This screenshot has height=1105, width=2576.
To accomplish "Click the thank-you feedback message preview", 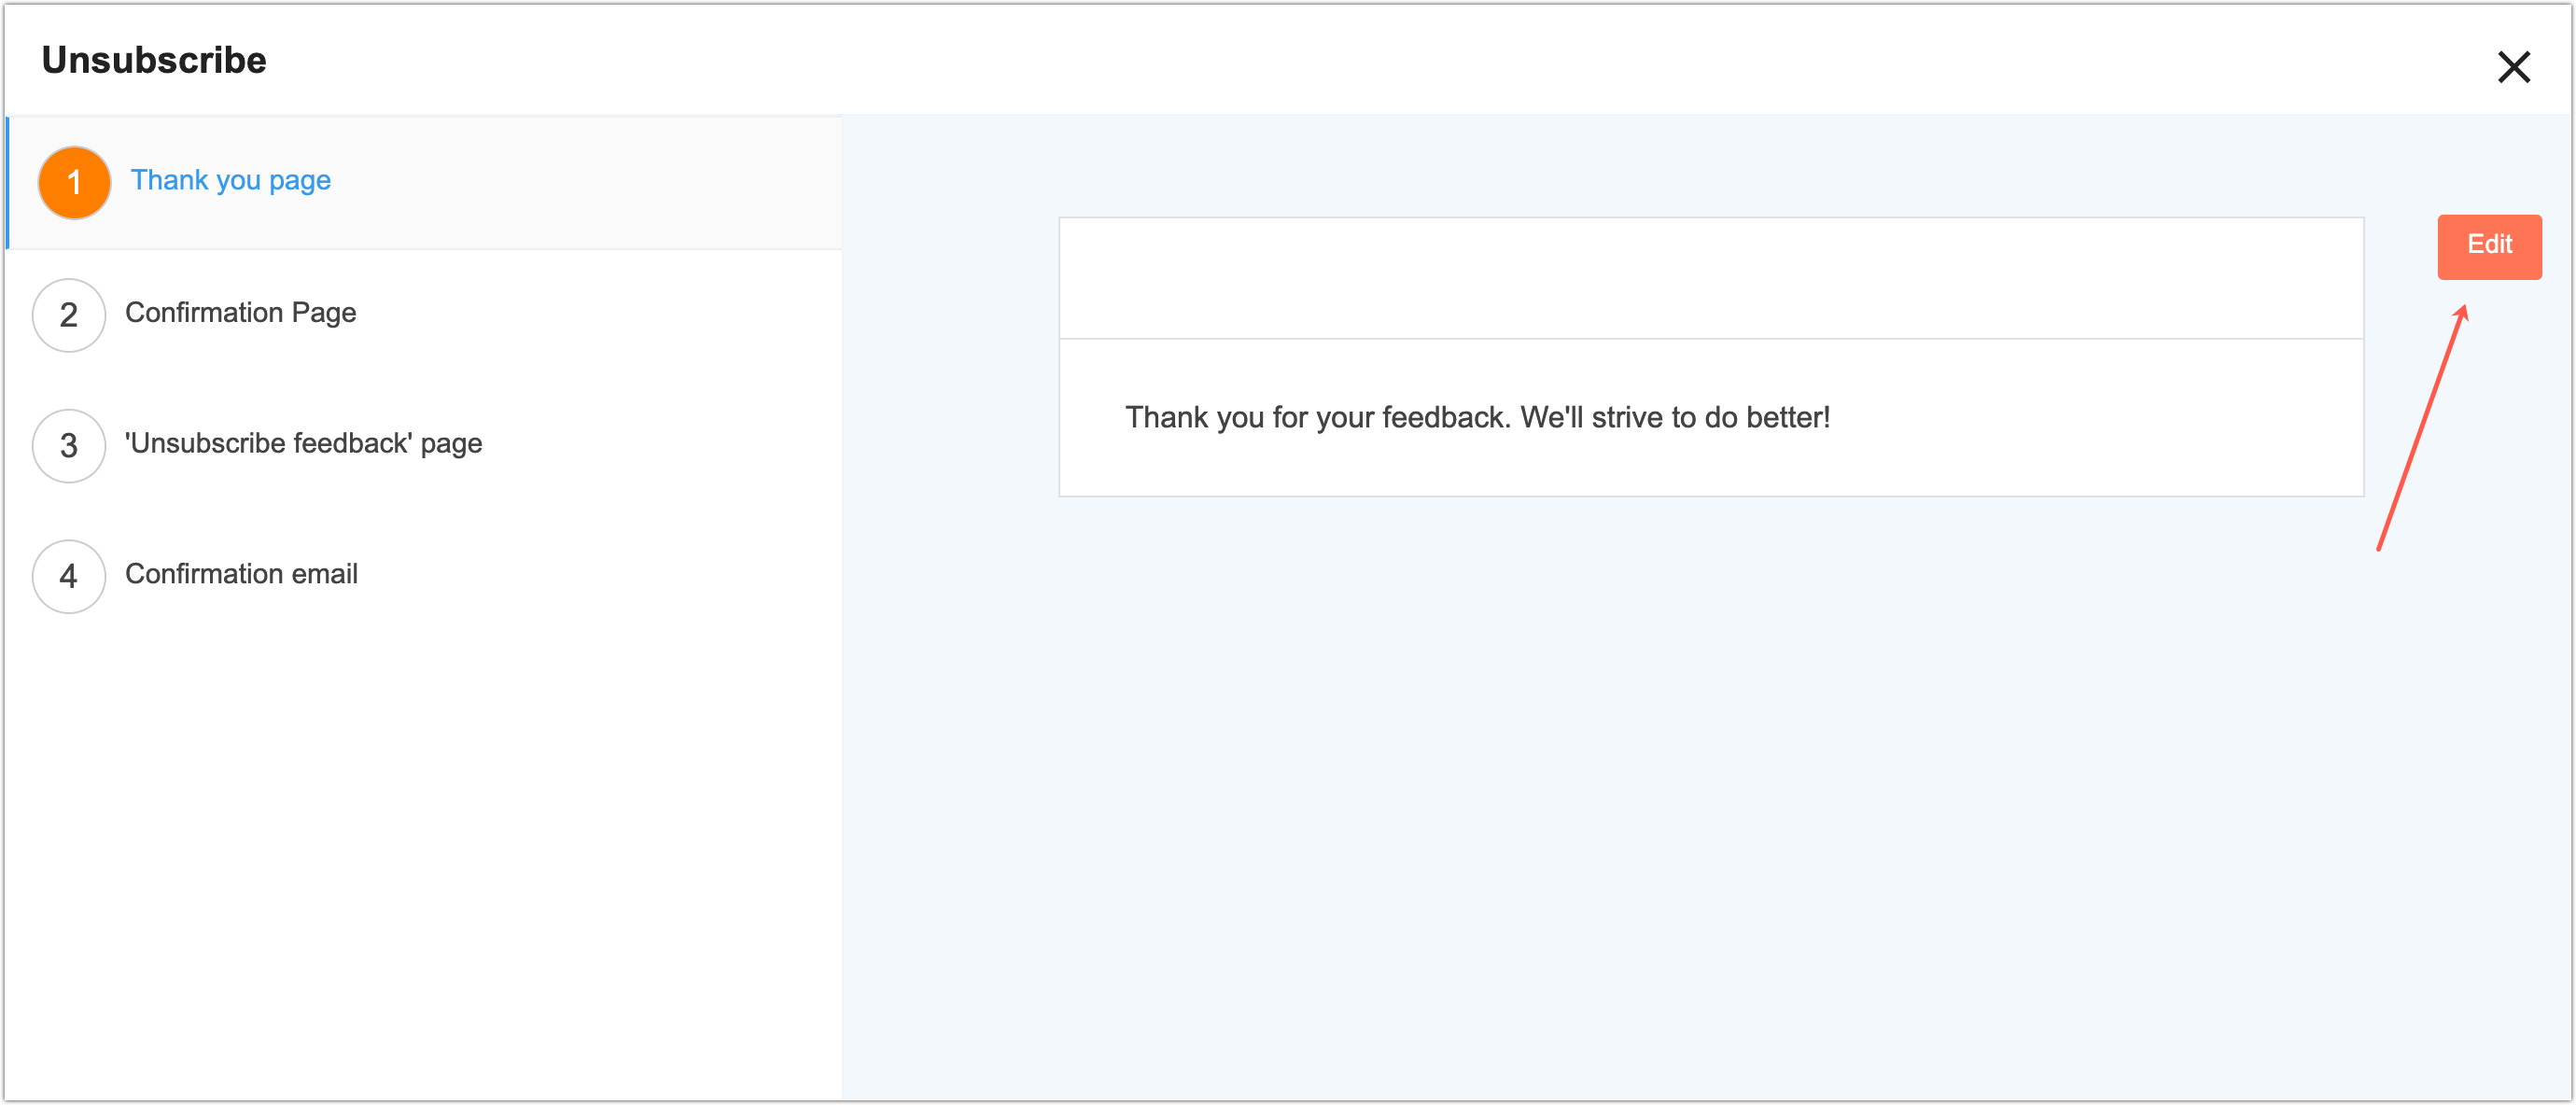I will click(1477, 418).
